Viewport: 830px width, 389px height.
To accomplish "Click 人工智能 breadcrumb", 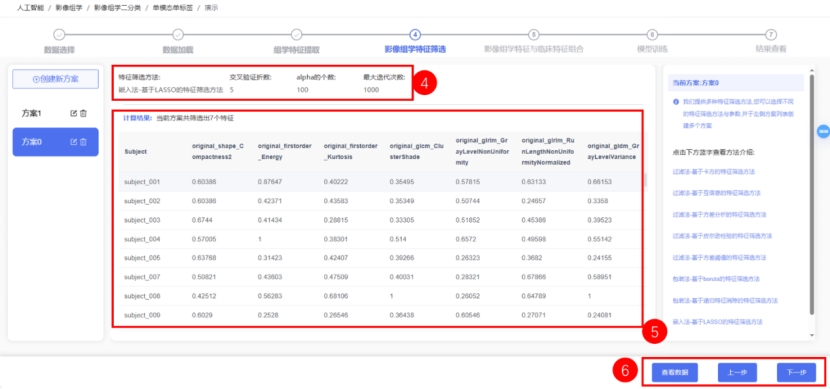I will (30, 8).
